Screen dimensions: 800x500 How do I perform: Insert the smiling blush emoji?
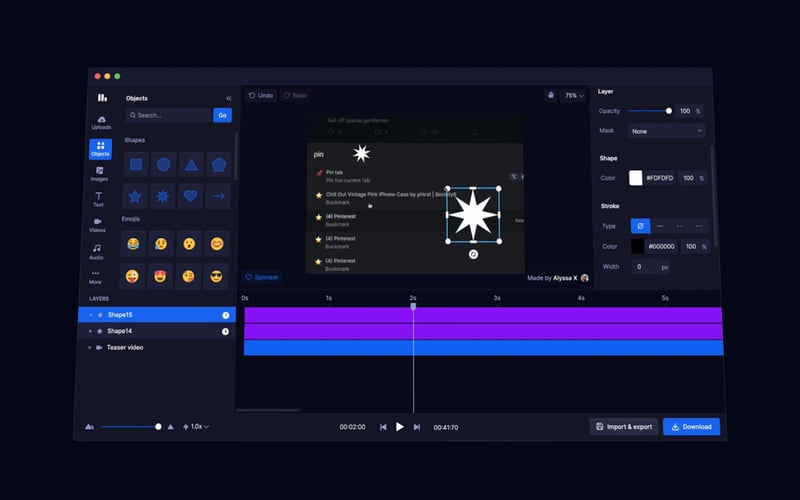click(x=217, y=244)
